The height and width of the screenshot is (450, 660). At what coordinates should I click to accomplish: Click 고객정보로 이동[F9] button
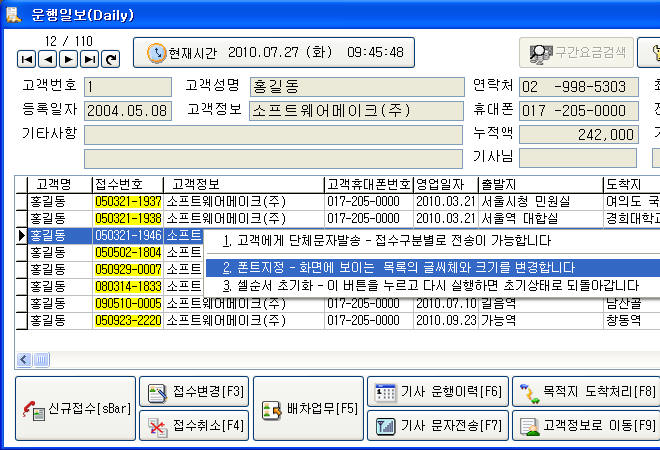pyautogui.click(x=586, y=426)
